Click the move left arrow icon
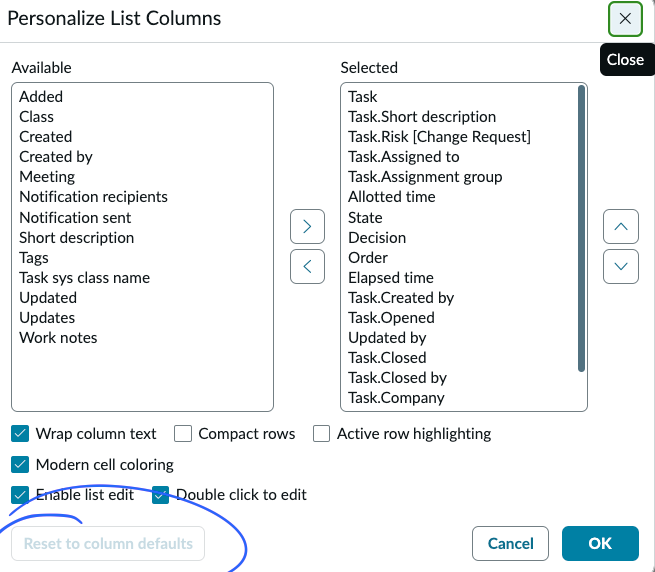Screen dimensions: 655x572 click(307, 266)
